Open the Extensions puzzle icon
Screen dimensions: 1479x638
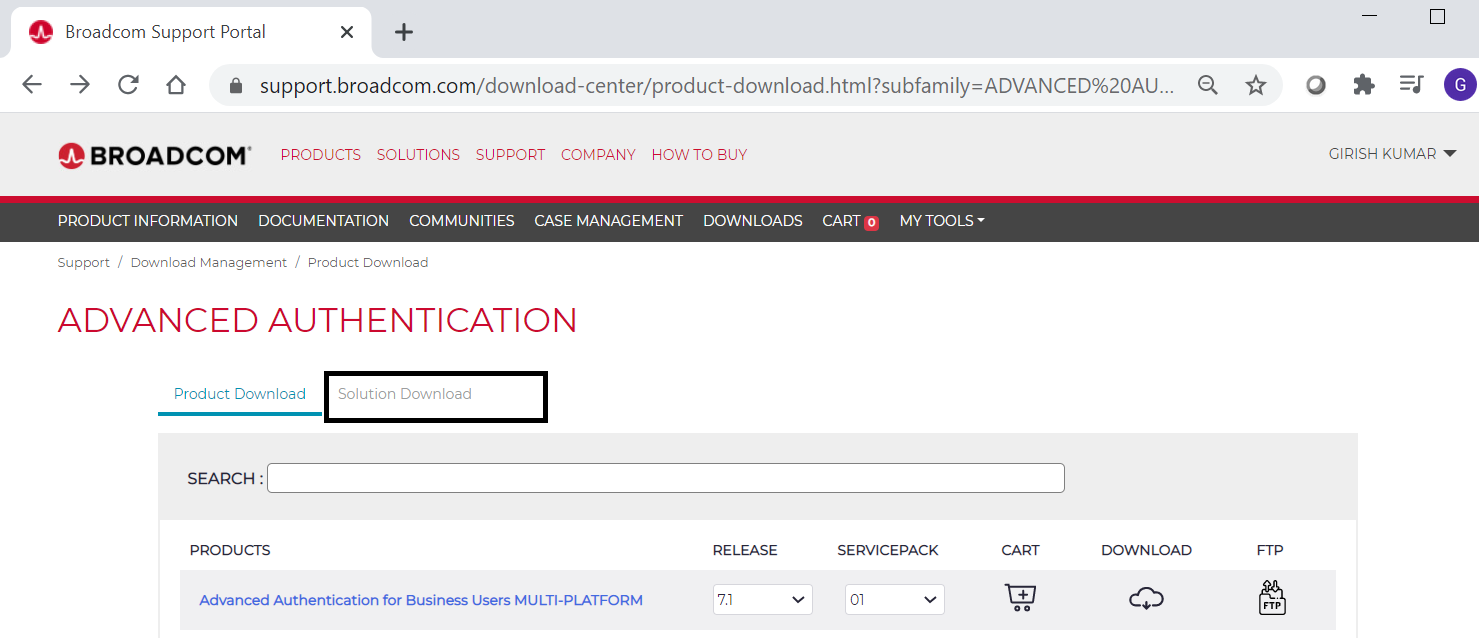click(x=1364, y=85)
